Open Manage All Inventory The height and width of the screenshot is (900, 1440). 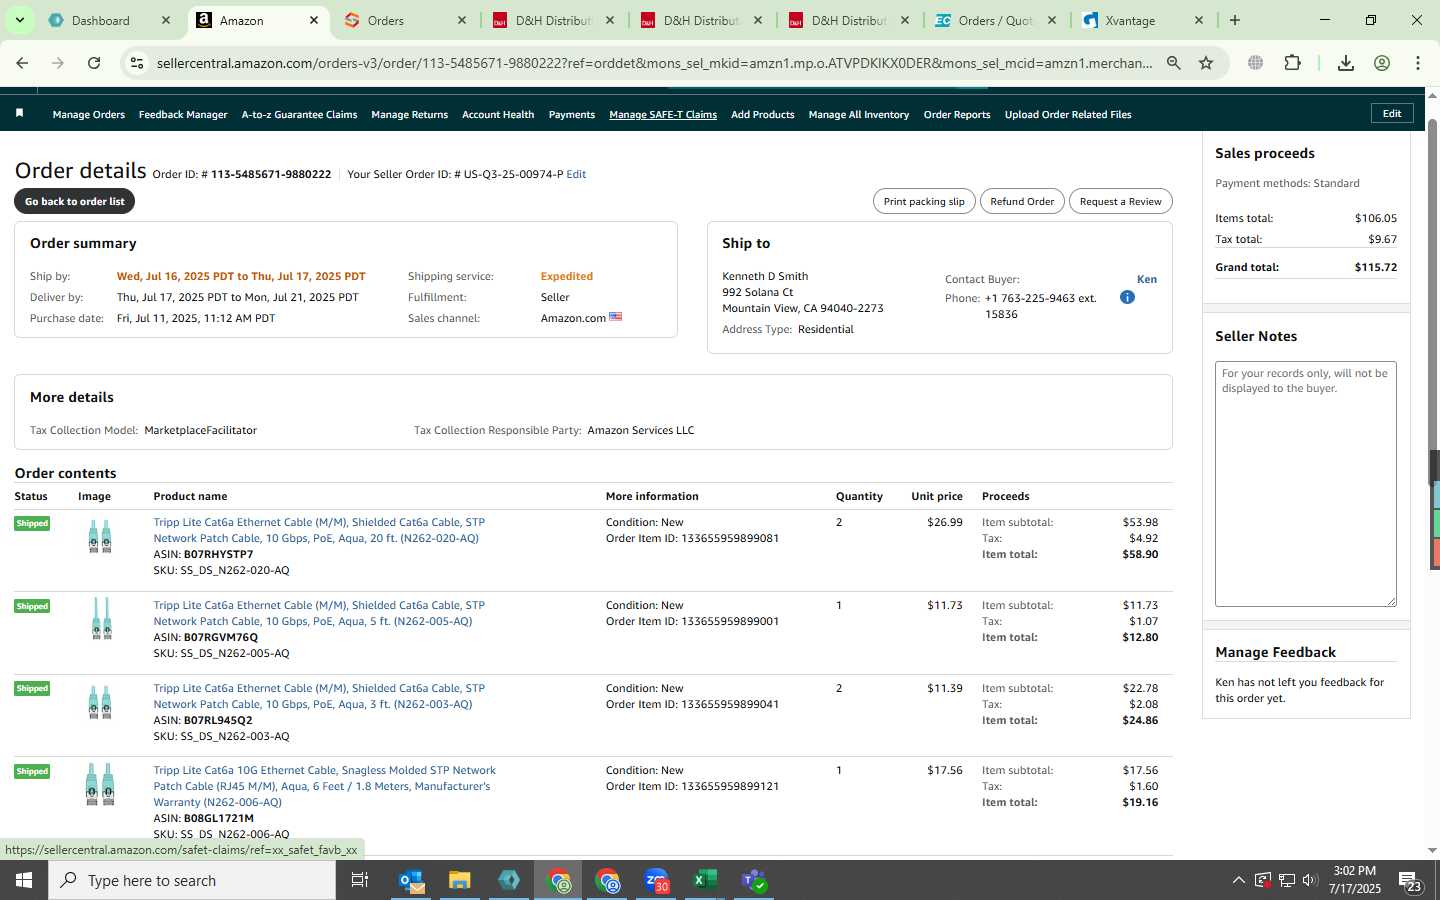(x=859, y=115)
